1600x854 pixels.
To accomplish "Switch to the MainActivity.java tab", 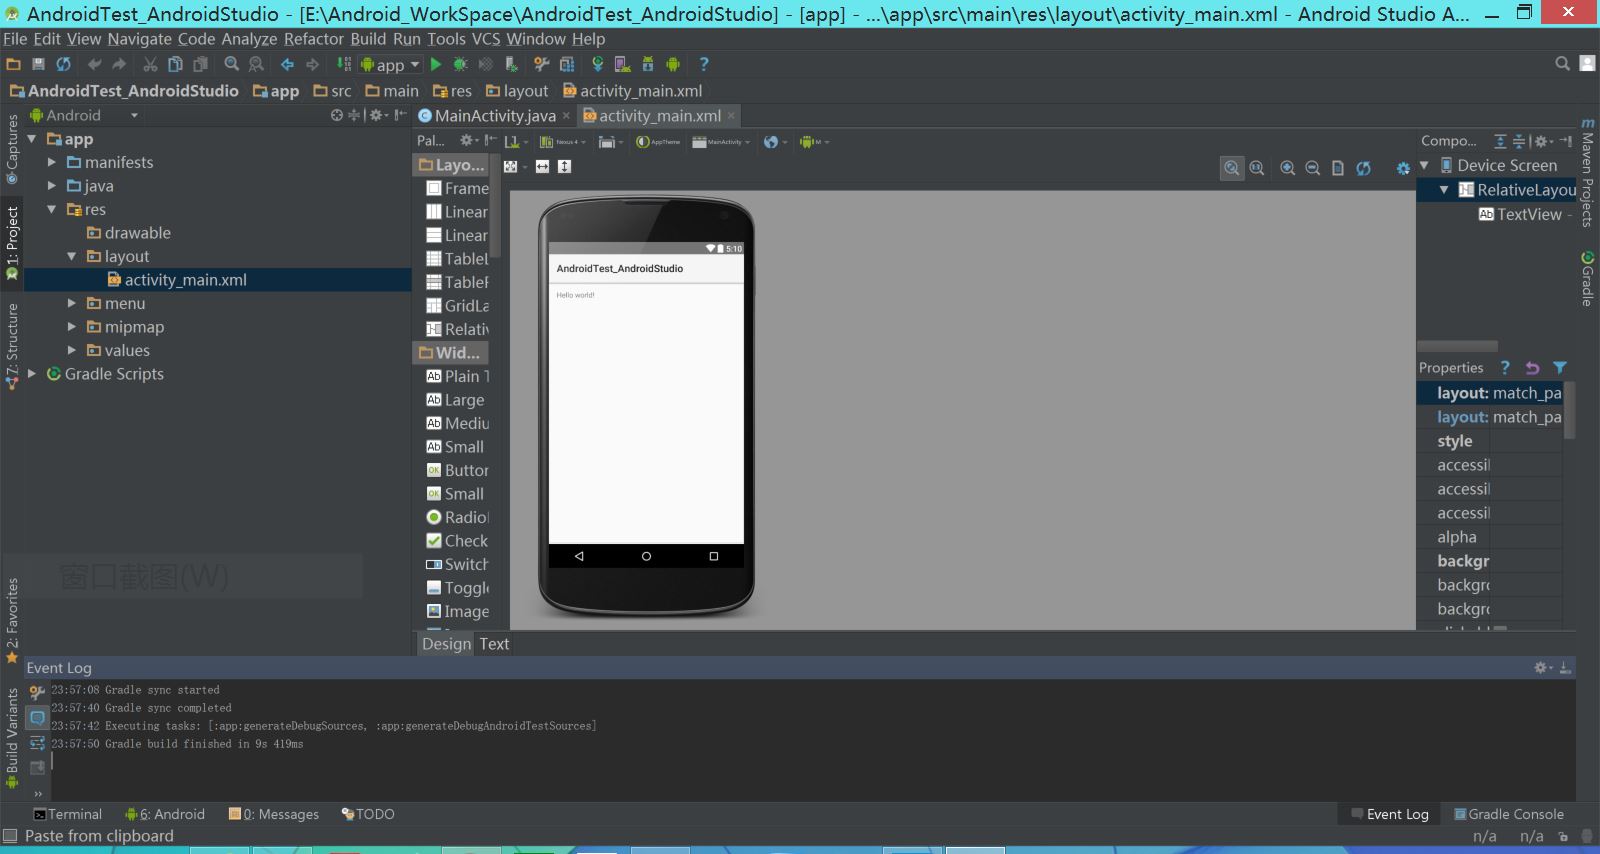I will pos(494,116).
